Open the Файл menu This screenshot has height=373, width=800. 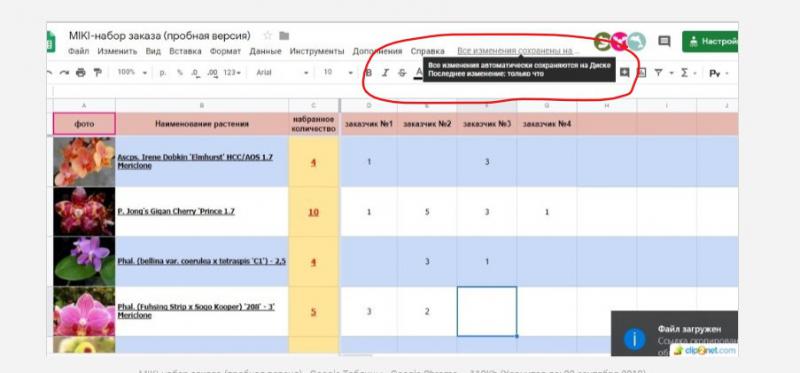click(79, 51)
